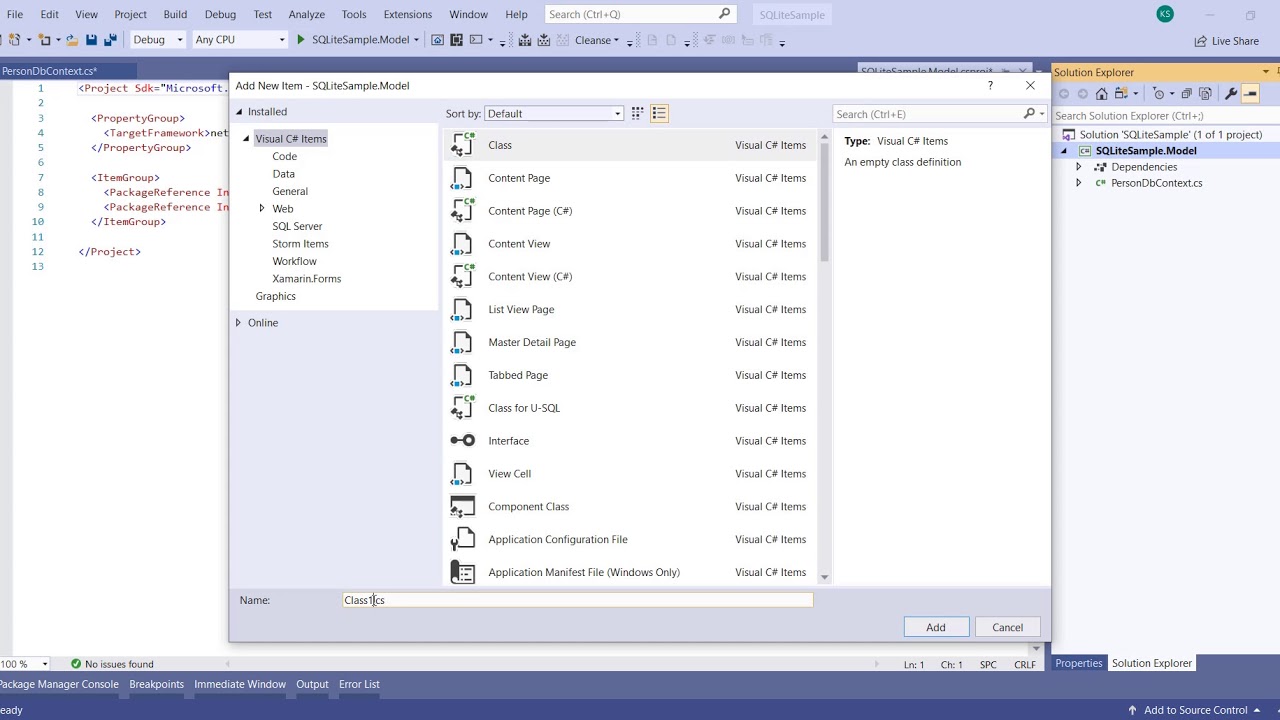Image resolution: width=1280 pixels, height=720 pixels.
Task: Open Solution Explorer Properties wrench icon
Action: tap(1231, 94)
